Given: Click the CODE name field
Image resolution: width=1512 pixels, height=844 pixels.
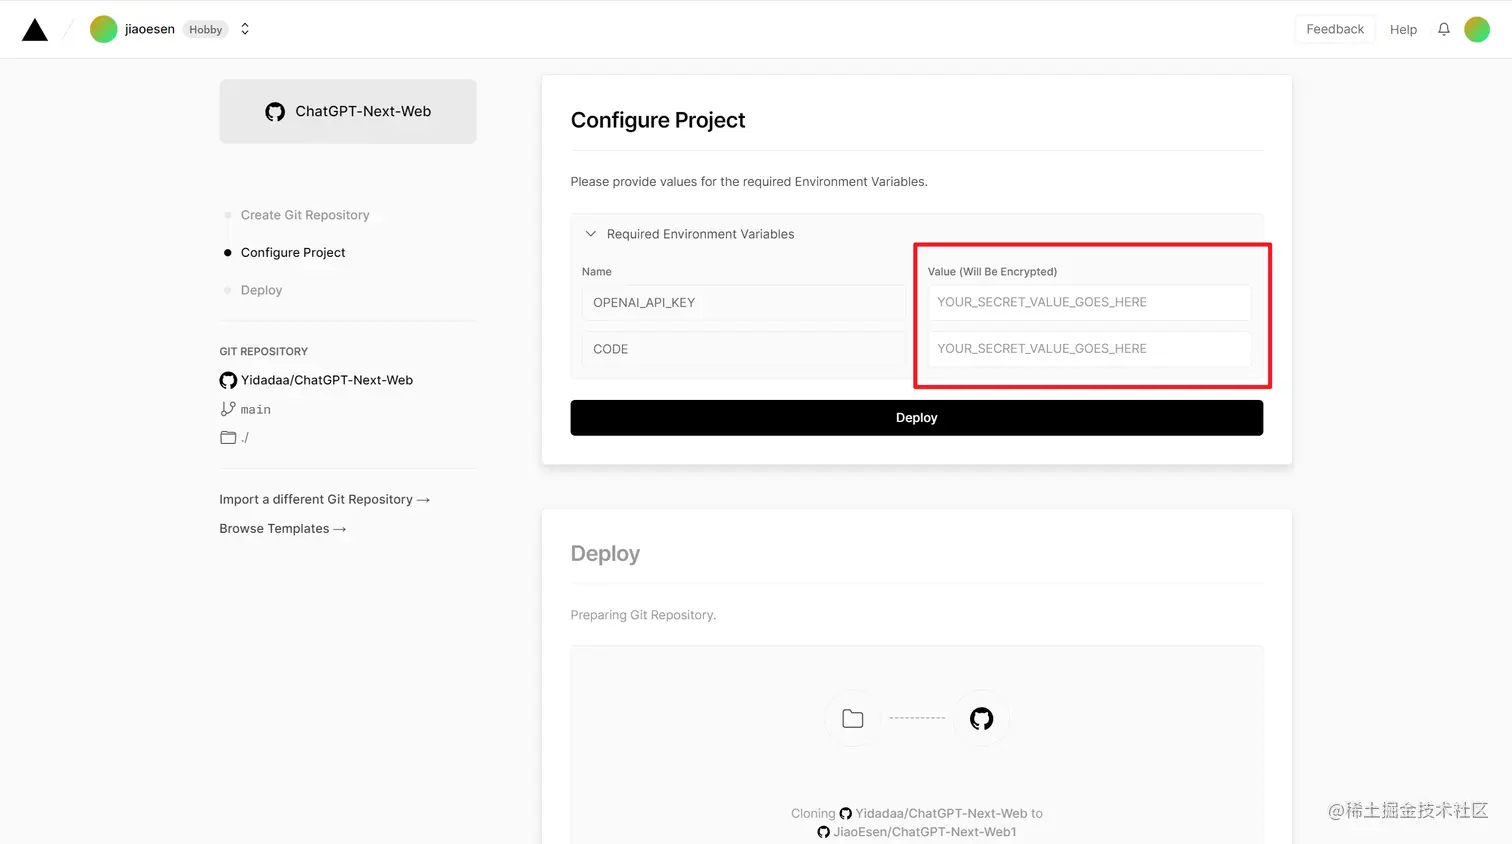Looking at the screenshot, I should [x=743, y=349].
